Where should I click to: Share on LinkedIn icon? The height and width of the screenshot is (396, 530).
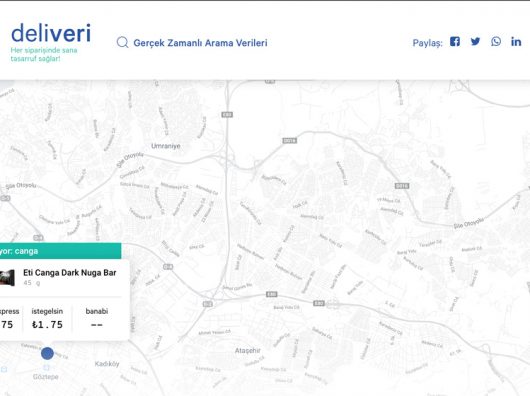516,42
